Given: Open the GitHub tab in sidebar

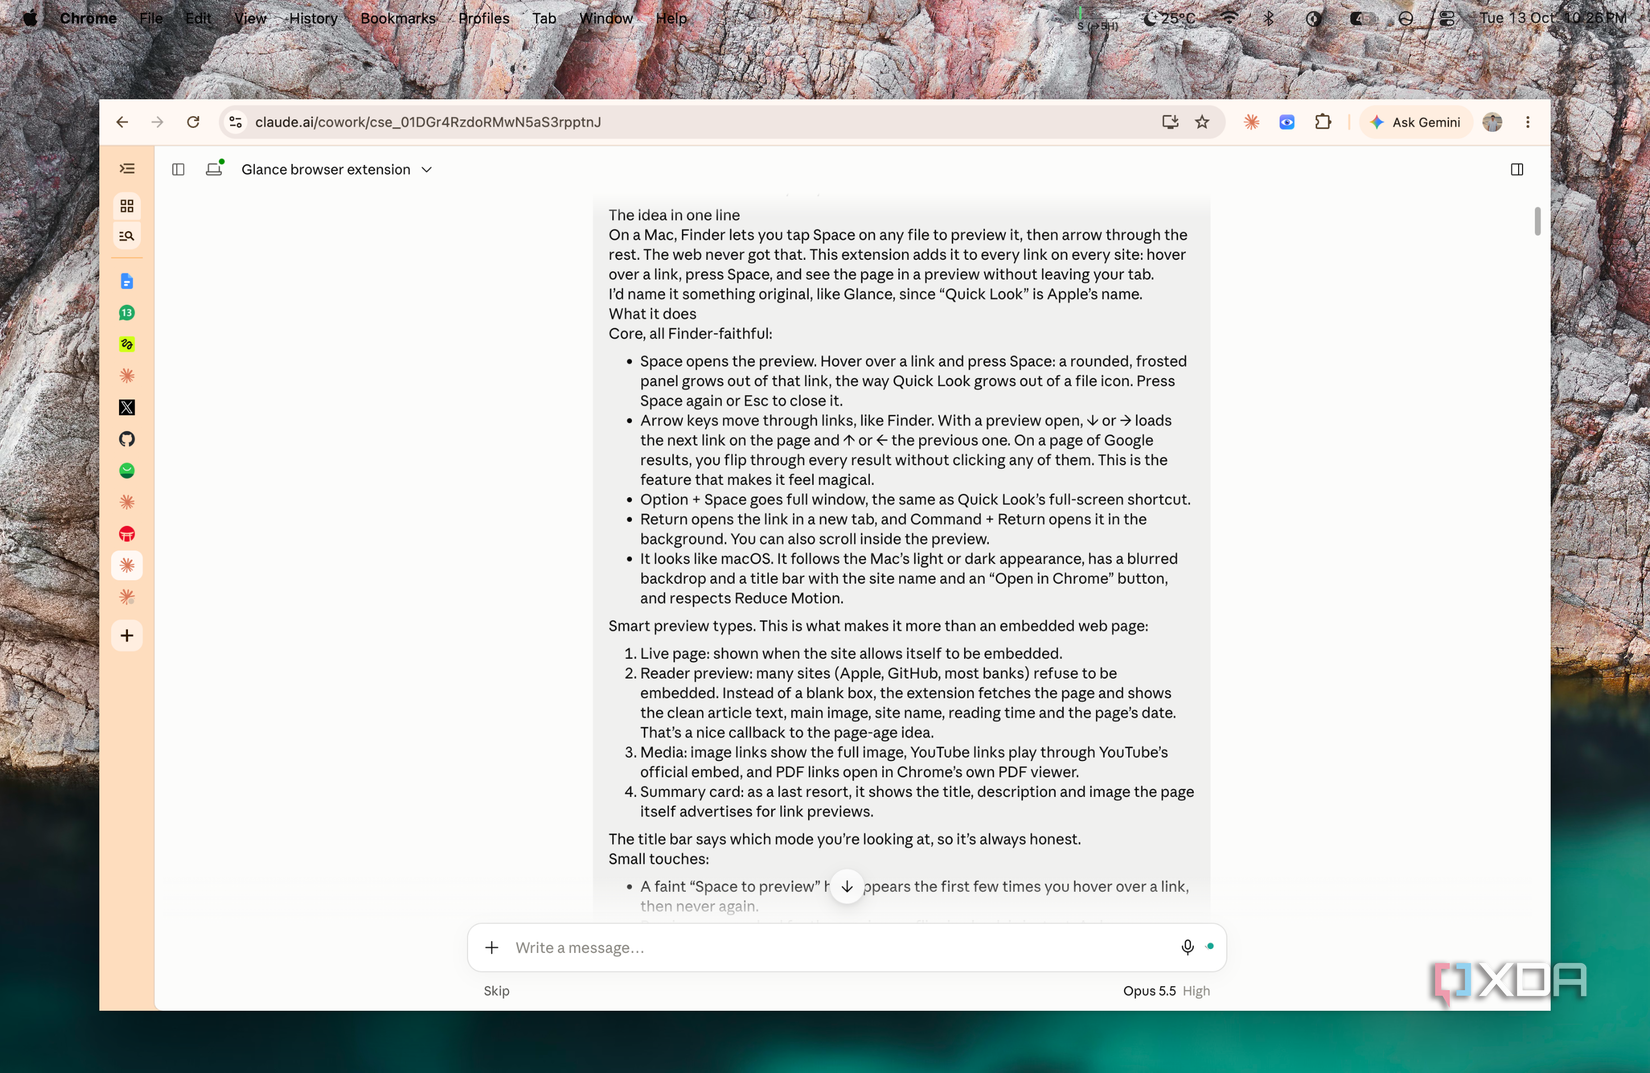Looking at the screenshot, I should [x=127, y=439].
